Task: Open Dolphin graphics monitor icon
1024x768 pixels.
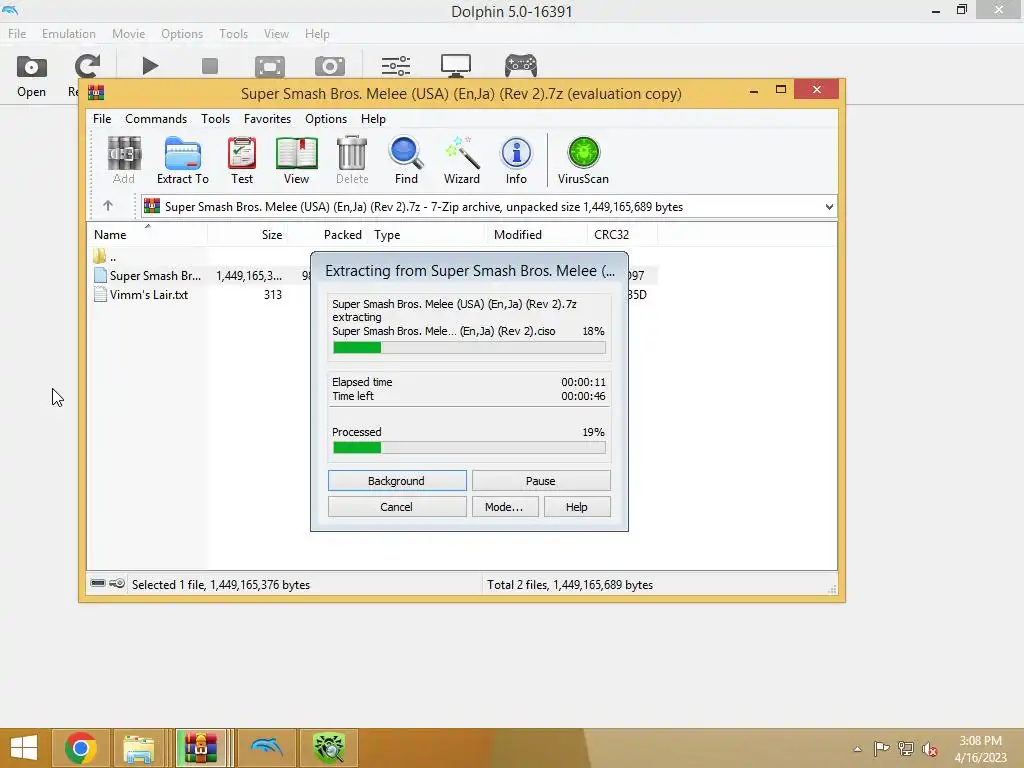Action: (456, 66)
